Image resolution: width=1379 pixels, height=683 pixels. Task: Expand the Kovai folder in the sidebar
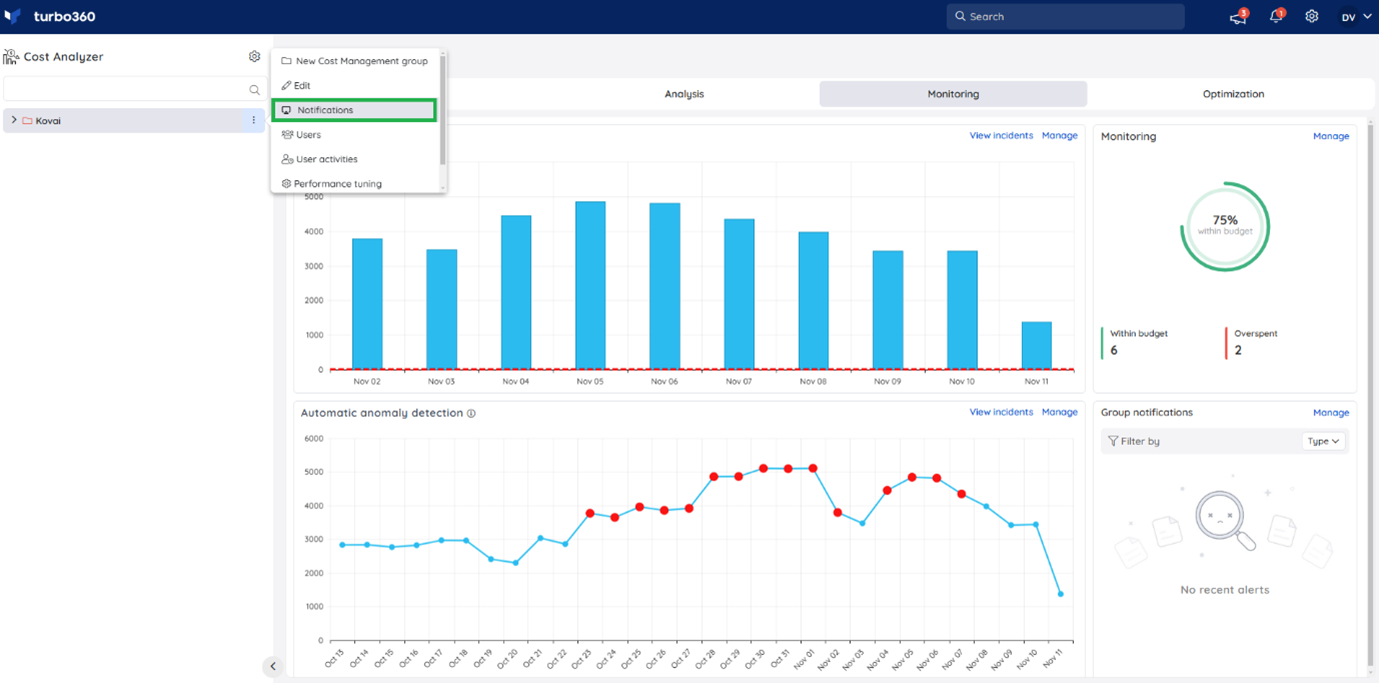point(13,120)
